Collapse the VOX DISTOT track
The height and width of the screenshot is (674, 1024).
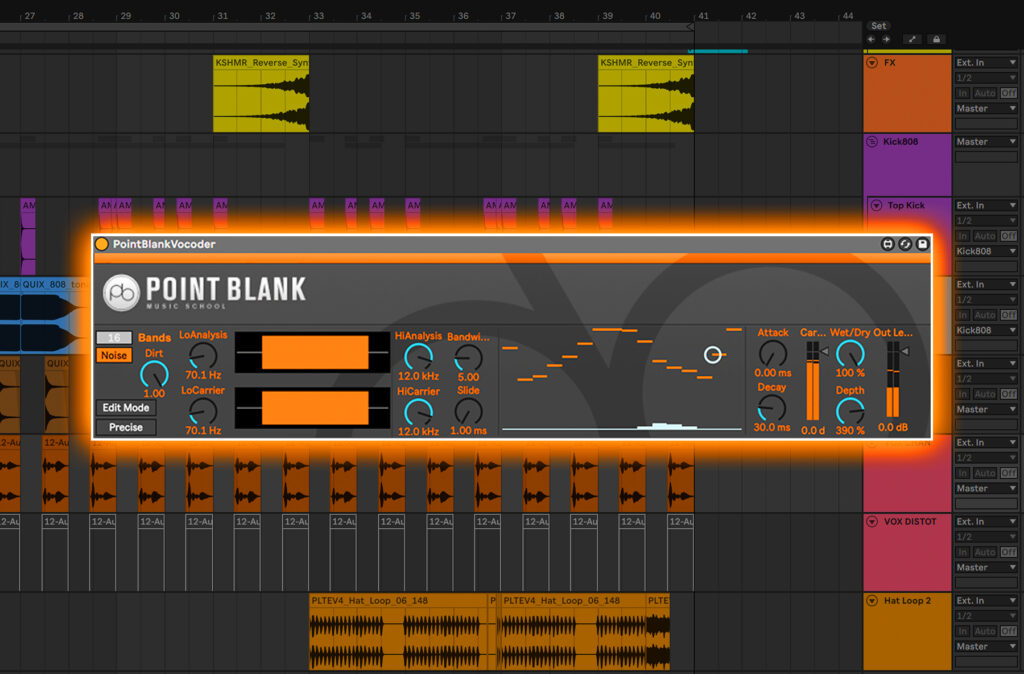pos(872,522)
